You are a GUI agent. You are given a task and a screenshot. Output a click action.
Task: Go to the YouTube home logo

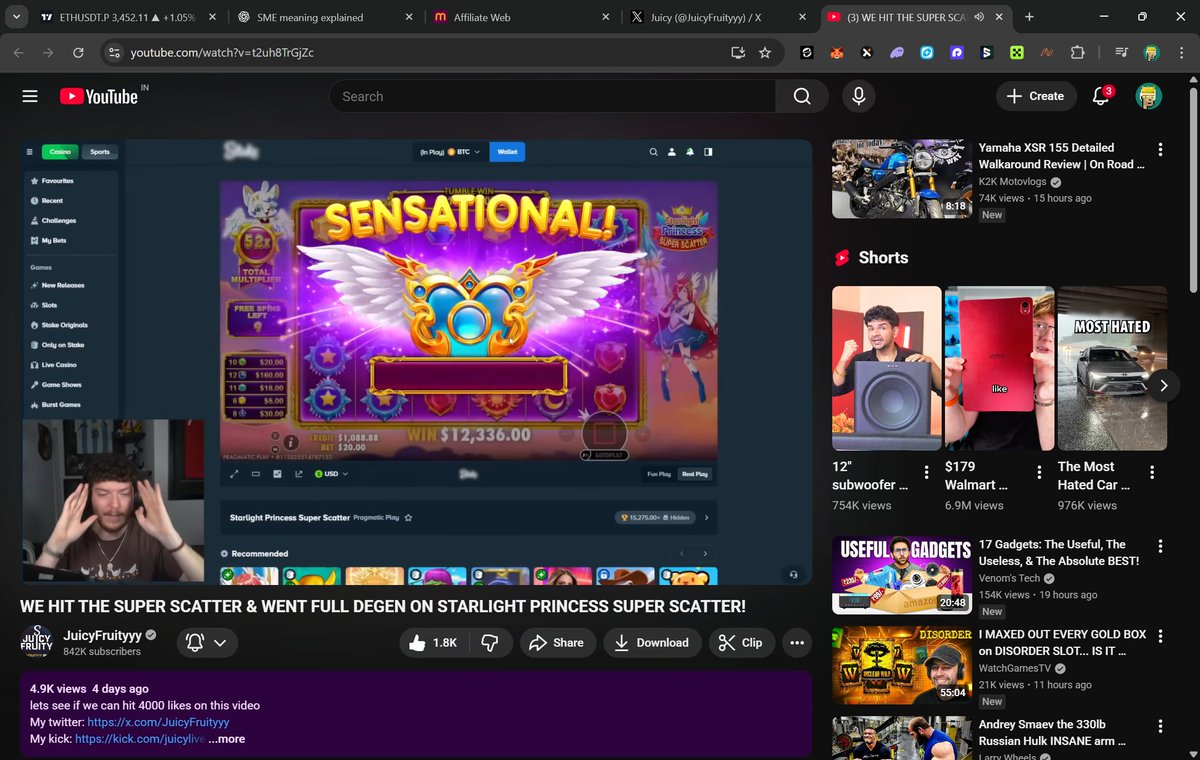pos(99,96)
